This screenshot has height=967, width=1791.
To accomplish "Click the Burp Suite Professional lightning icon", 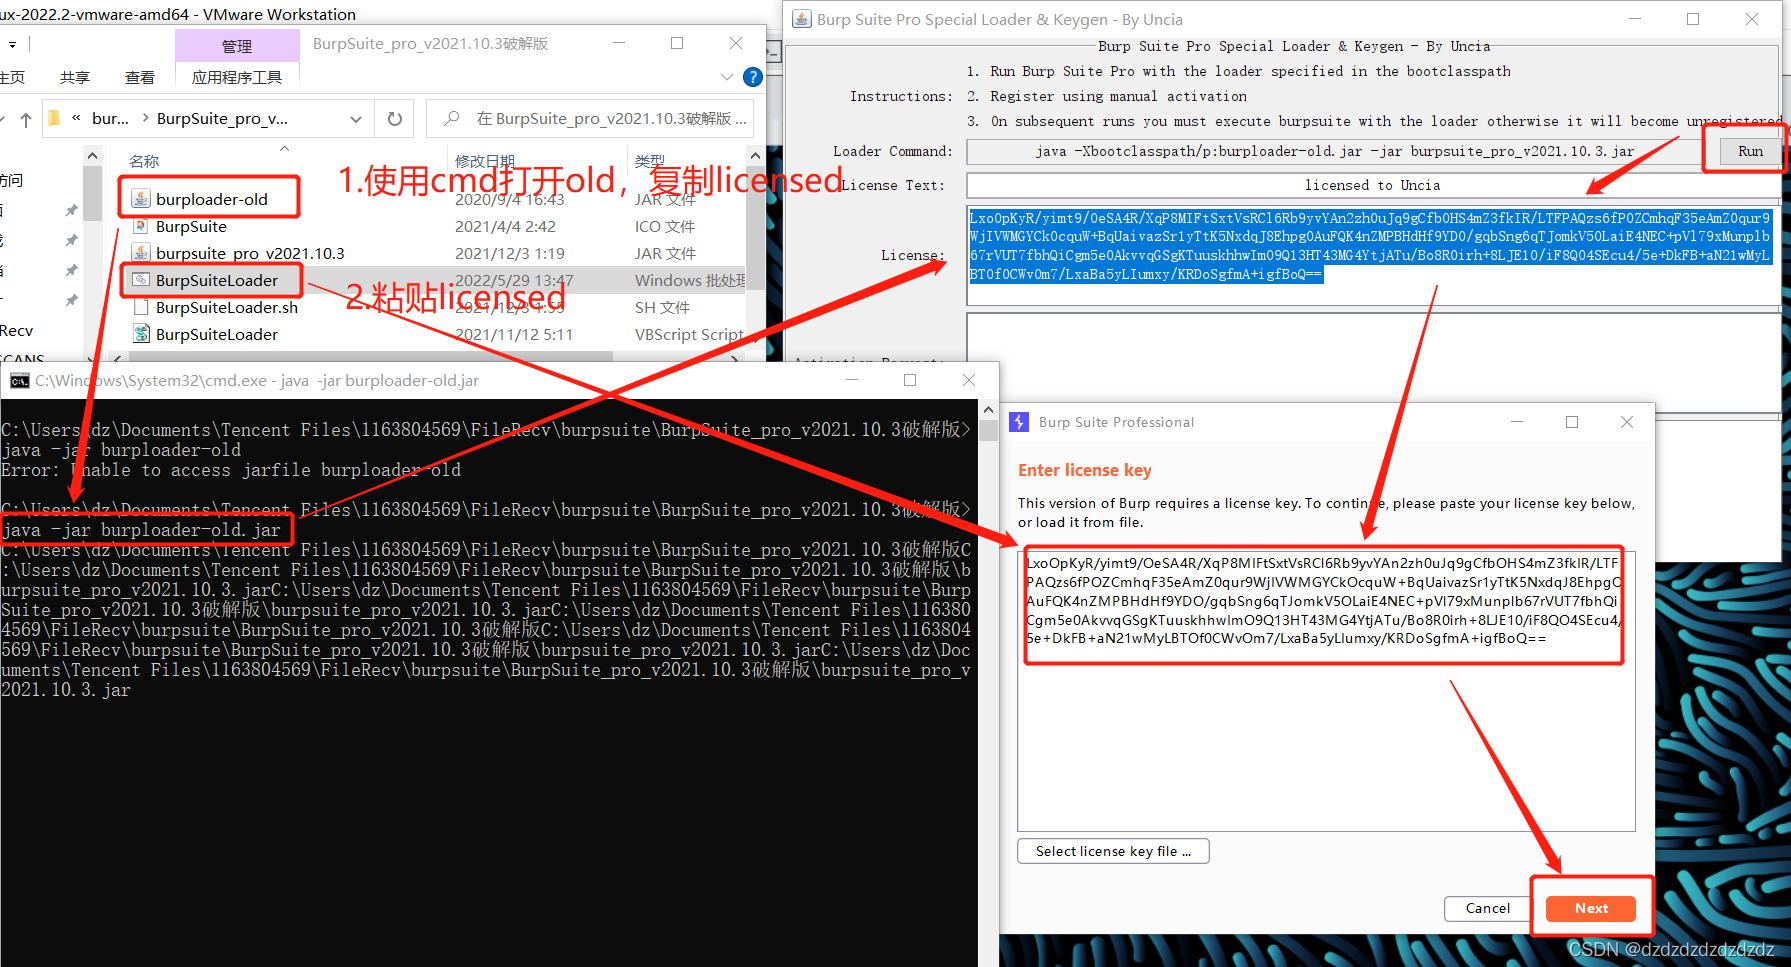I will pos(1019,422).
